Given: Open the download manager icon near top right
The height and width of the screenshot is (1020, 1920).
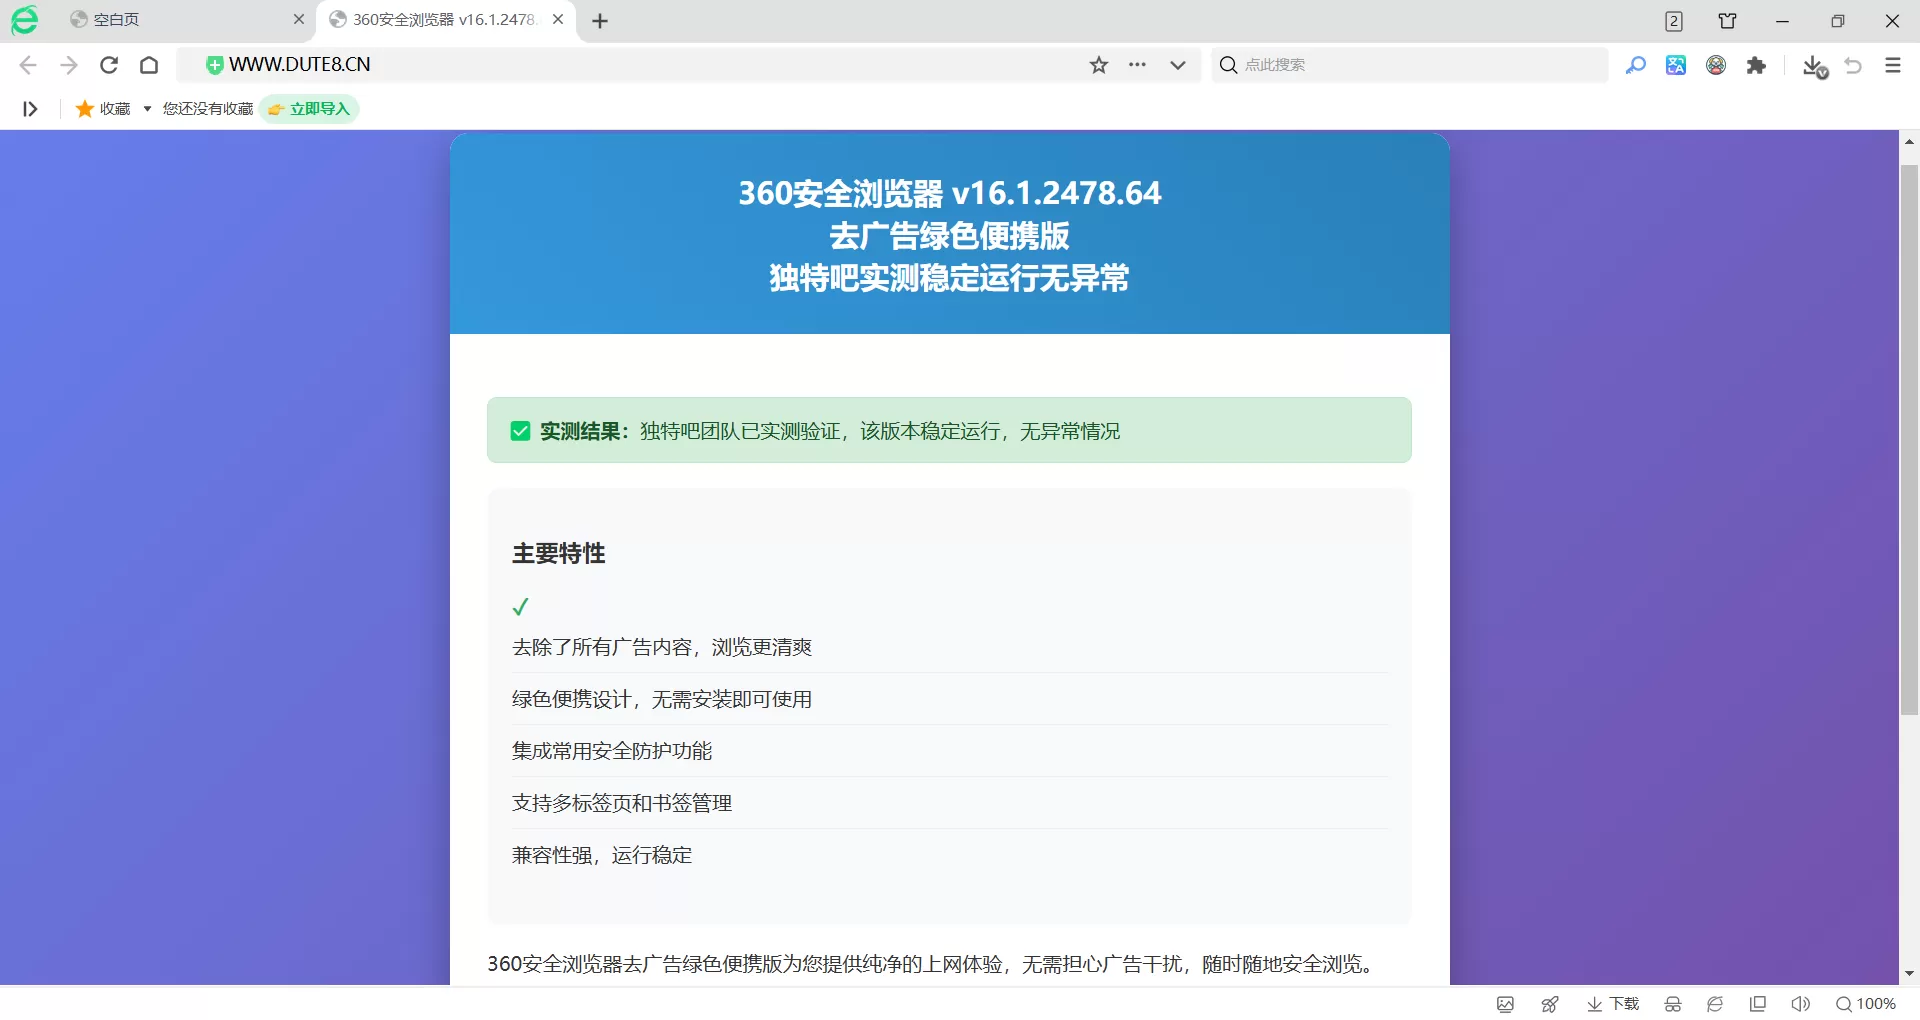Looking at the screenshot, I should (x=1814, y=64).
